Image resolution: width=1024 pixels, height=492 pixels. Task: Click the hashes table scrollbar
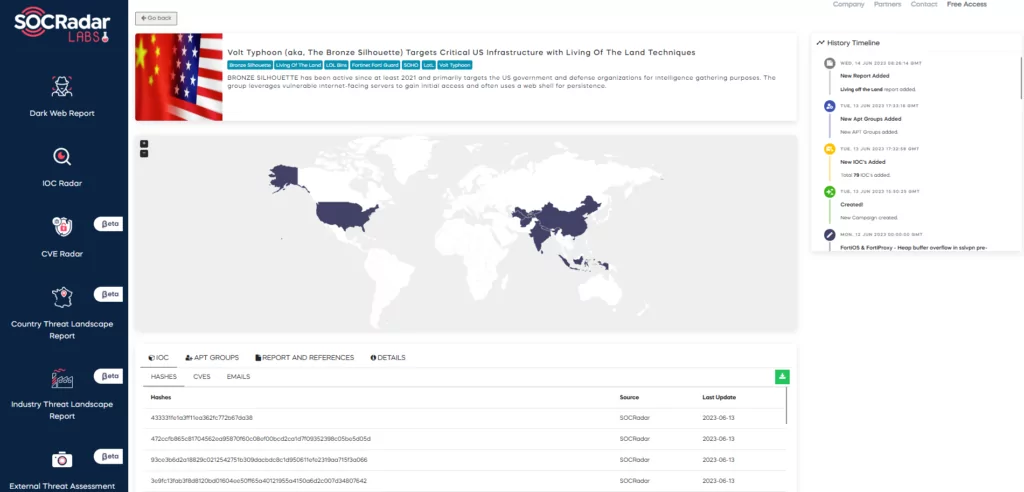786,405
